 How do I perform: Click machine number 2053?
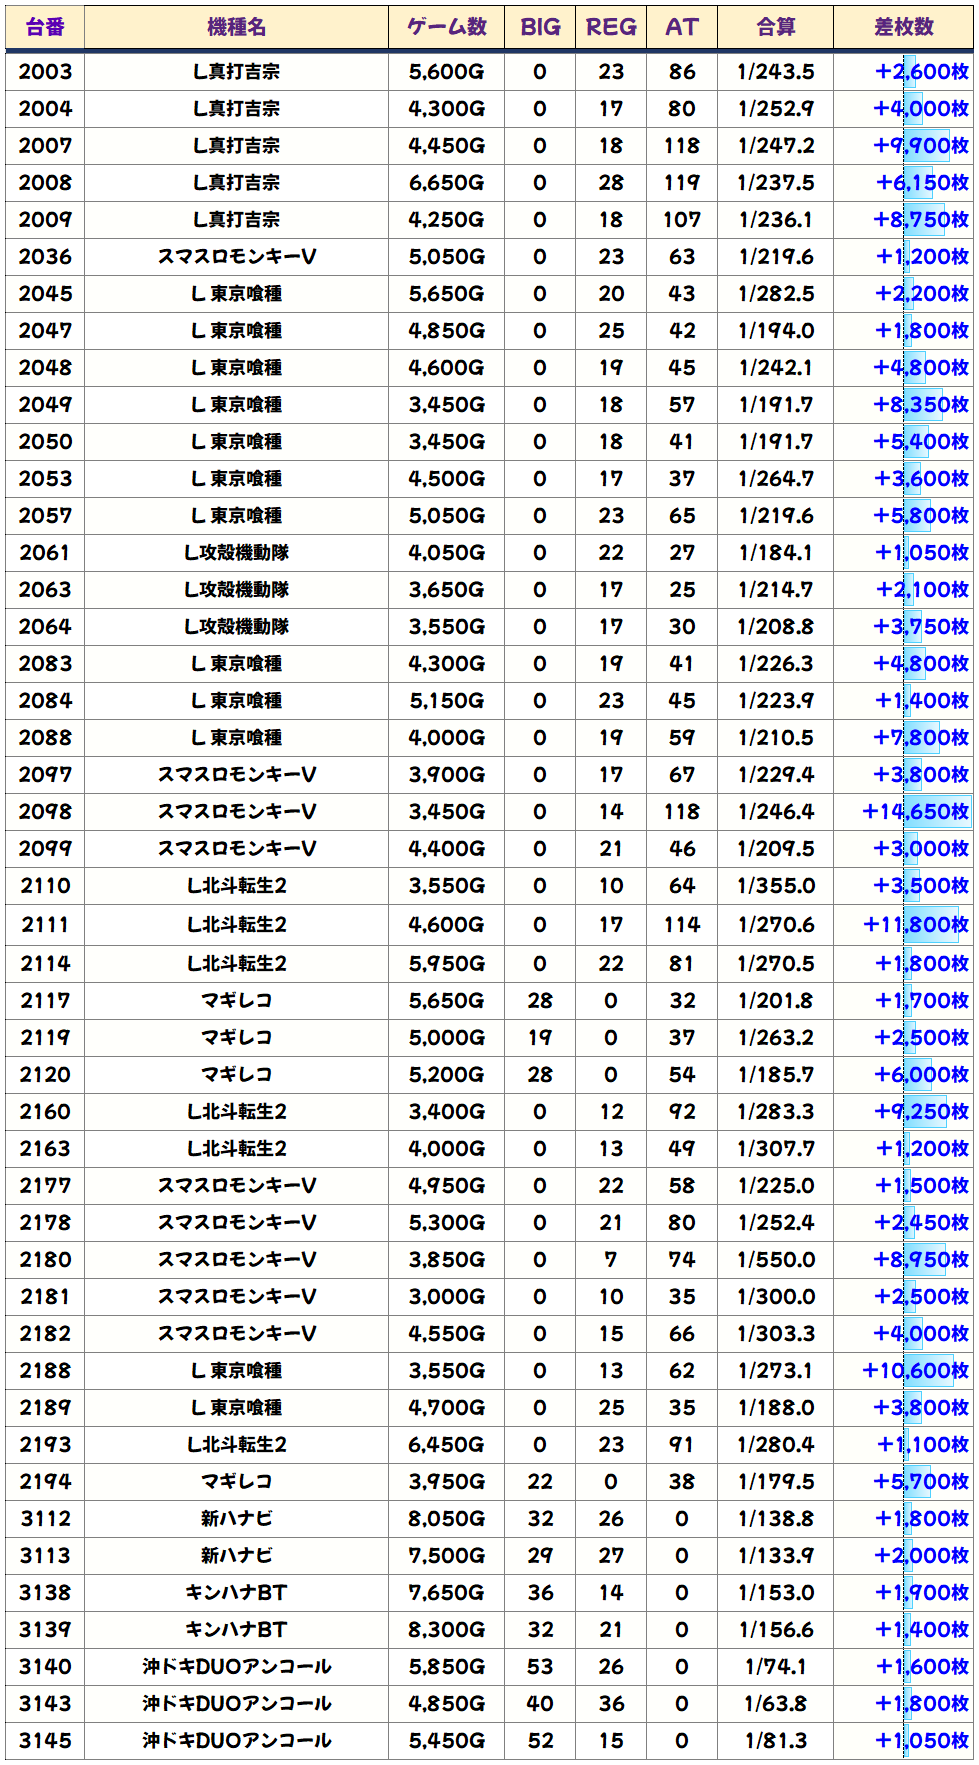point(45,479)
